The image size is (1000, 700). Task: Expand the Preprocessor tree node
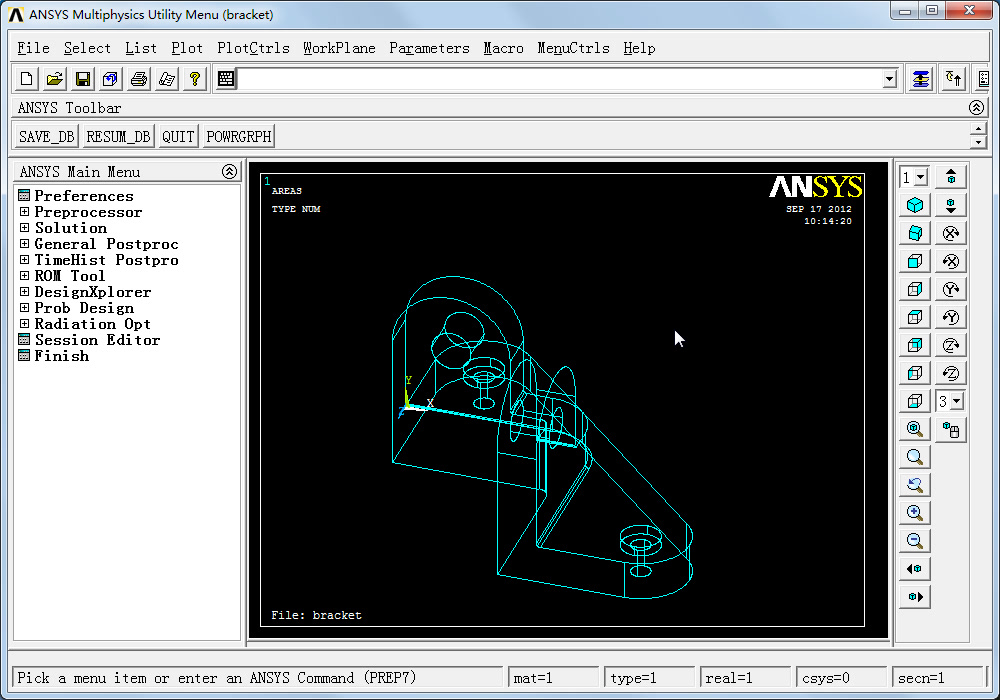(25, 212)
